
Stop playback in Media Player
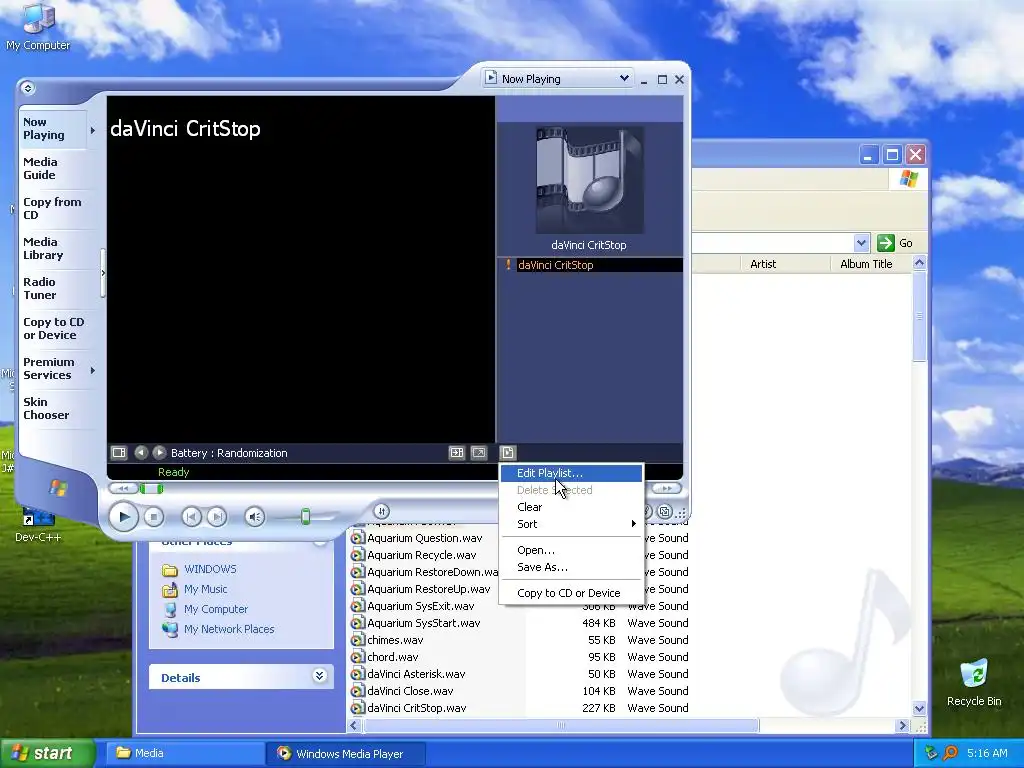pos(153,517)
